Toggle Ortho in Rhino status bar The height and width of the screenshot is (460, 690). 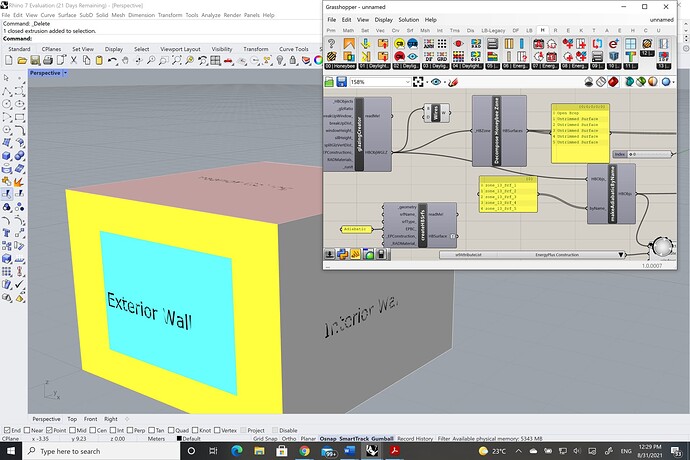pos(289,439)
